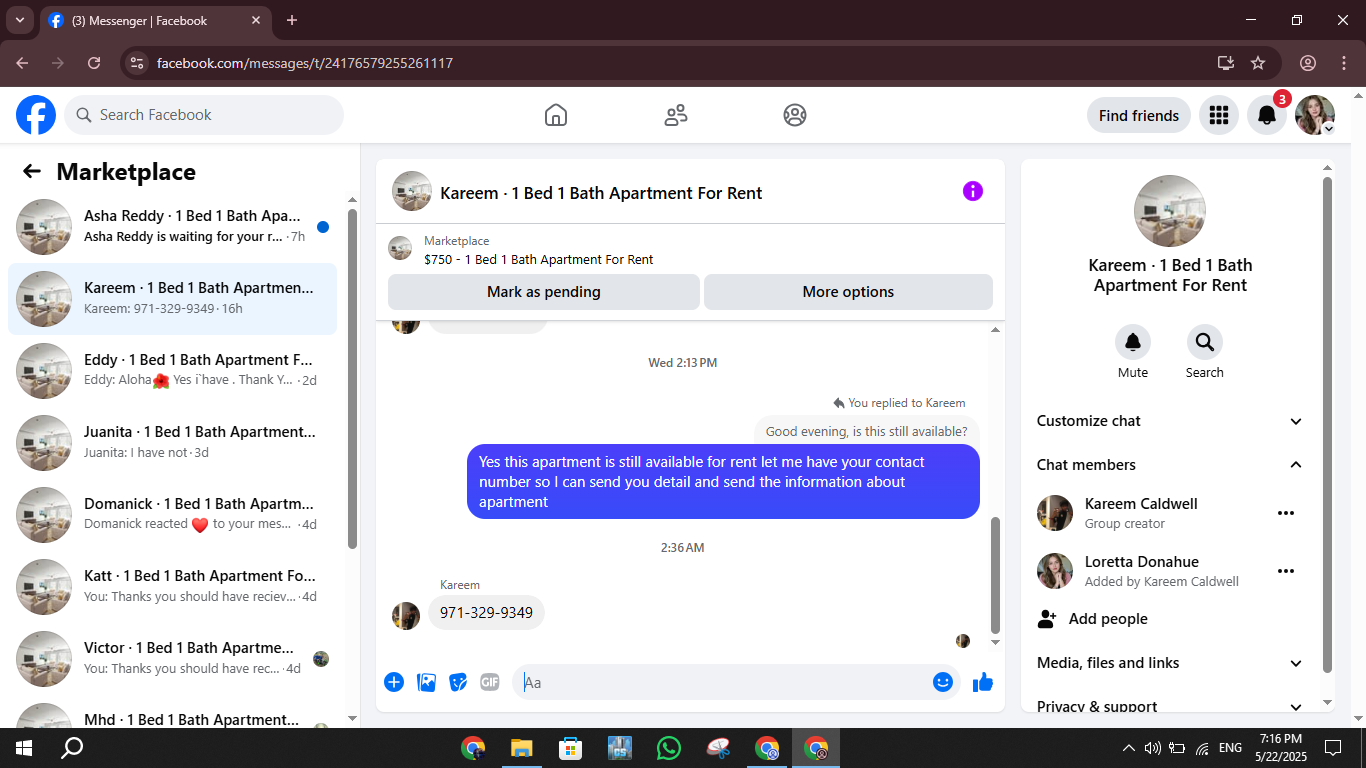
Task: Collapse the Chat members section
Action: [x=1170, y=465]
